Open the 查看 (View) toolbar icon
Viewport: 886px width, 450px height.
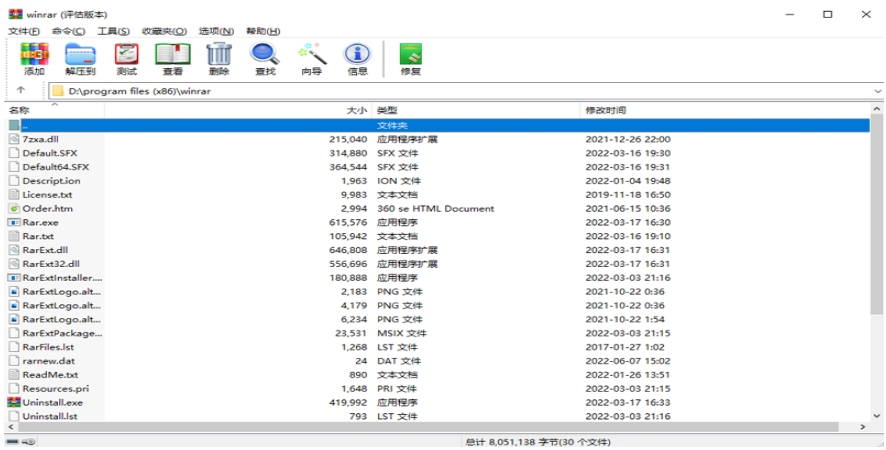coord(172,58)
